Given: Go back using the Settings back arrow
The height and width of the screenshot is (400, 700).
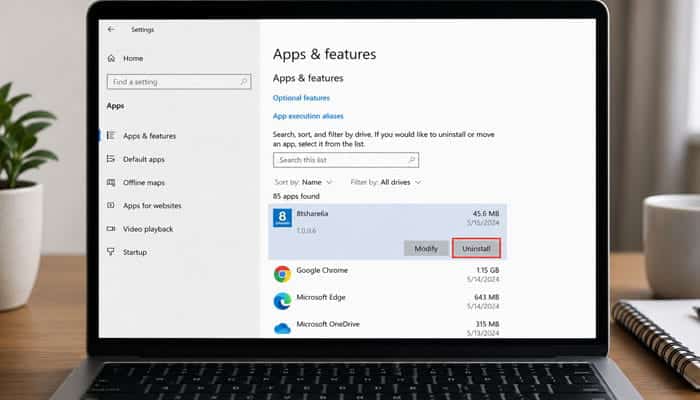Looking at the screenshot, I should [x=111, y=29].
